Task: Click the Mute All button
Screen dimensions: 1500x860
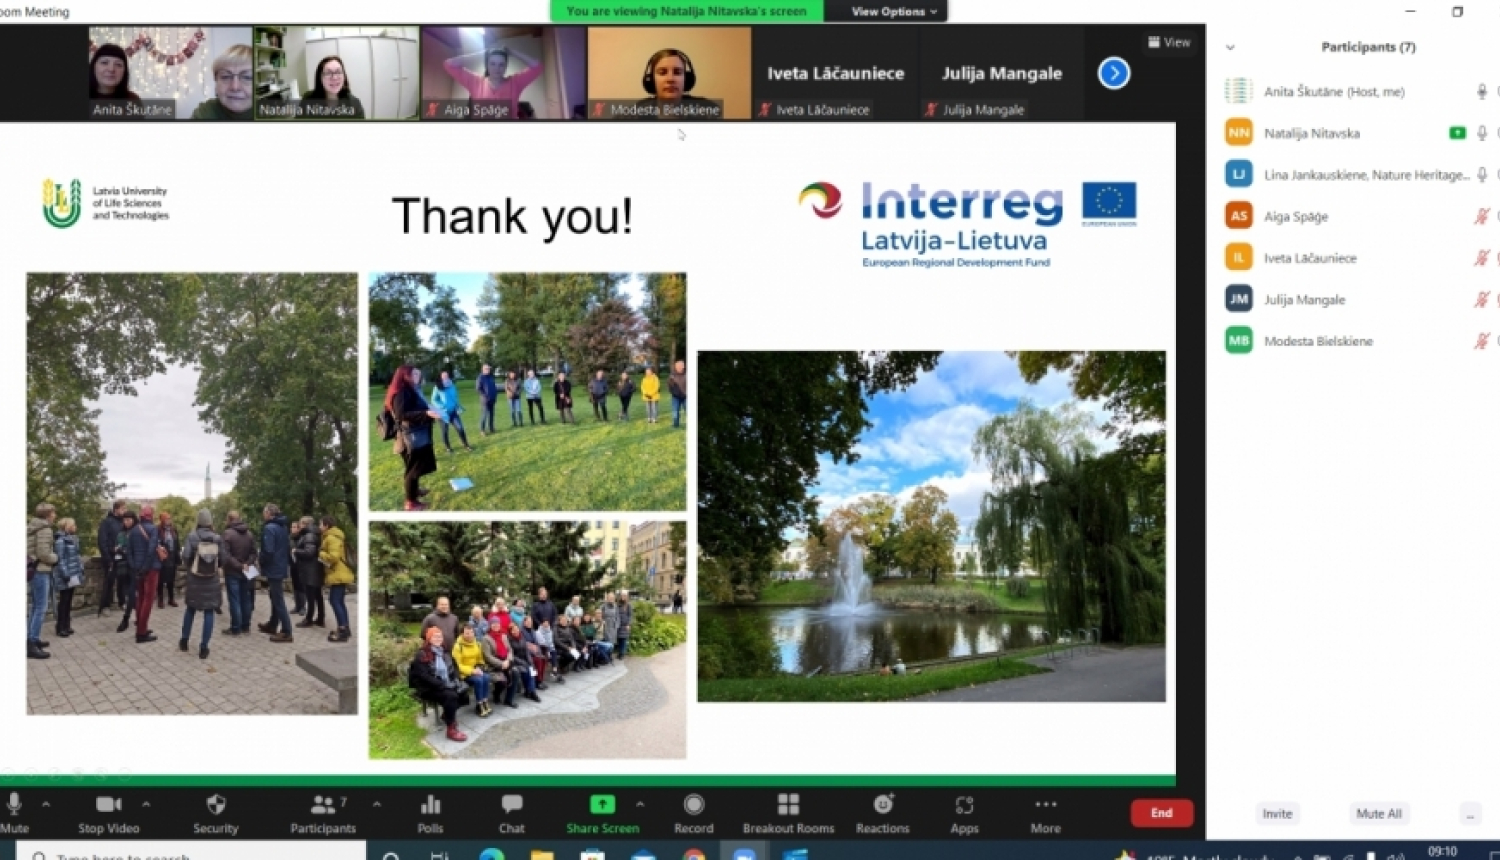Action: pyautogui.click(x=1378, y=814)
